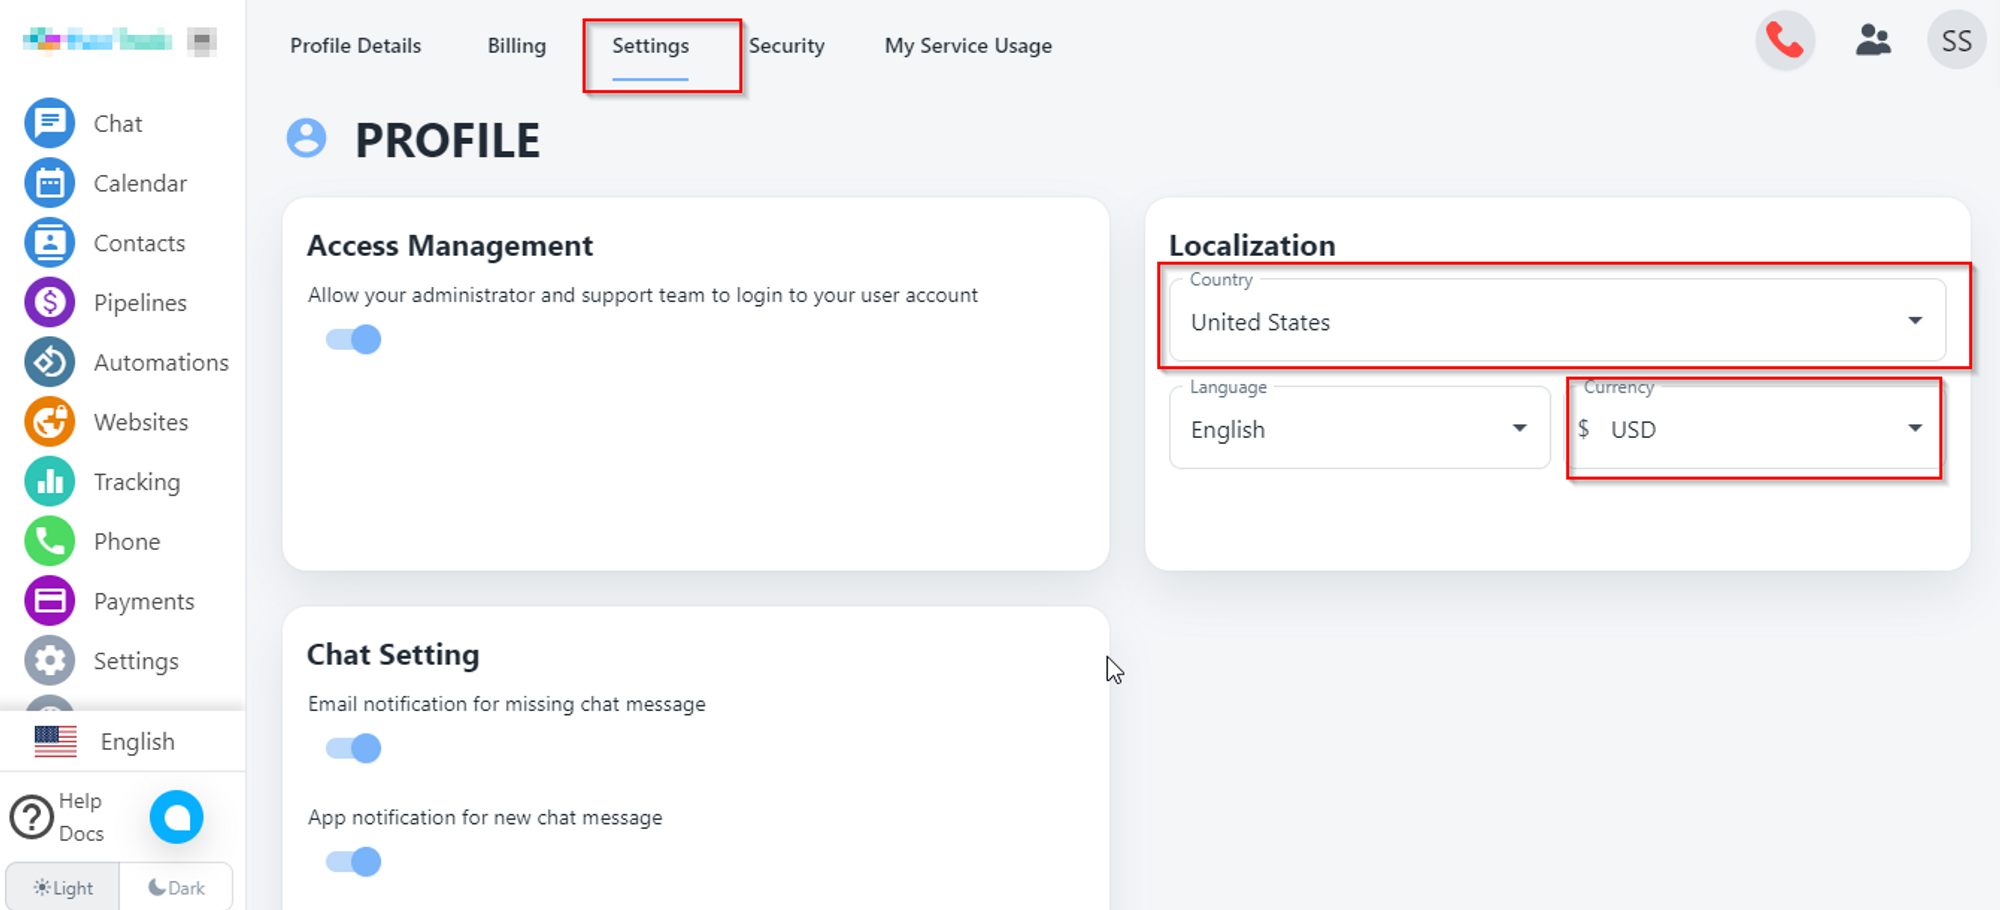
Task: Switch to Dark theme
Action: (x=176, y=887)
